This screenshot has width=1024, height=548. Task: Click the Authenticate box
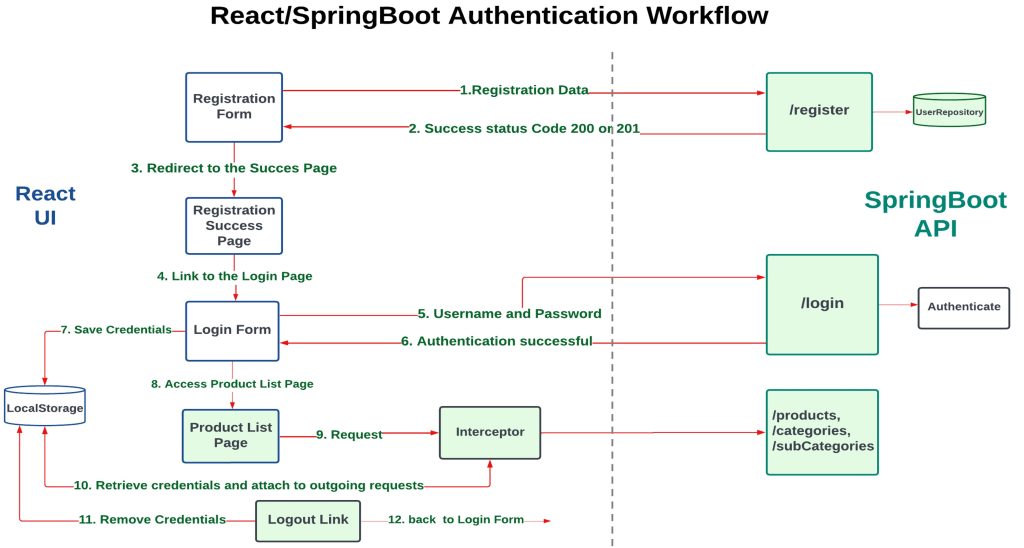963,307
